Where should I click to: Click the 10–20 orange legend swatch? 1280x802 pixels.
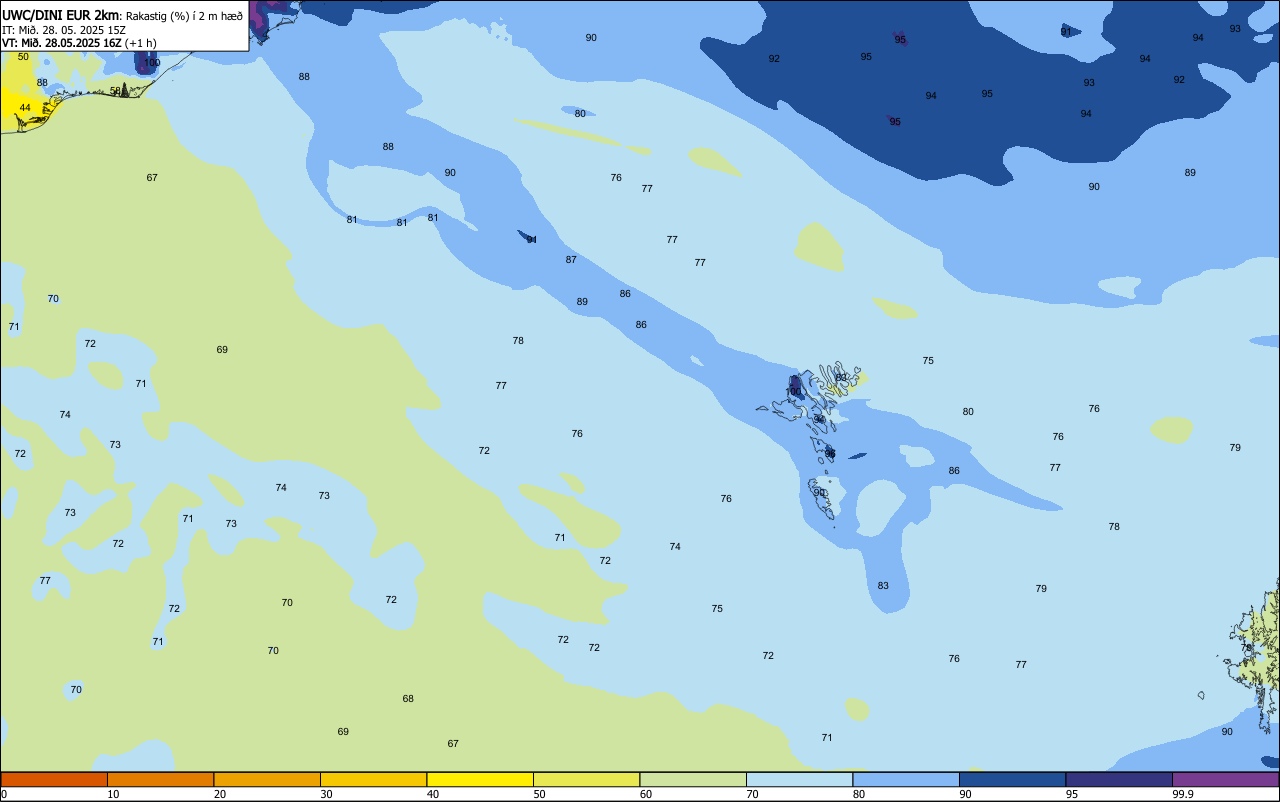pos(160,779)
